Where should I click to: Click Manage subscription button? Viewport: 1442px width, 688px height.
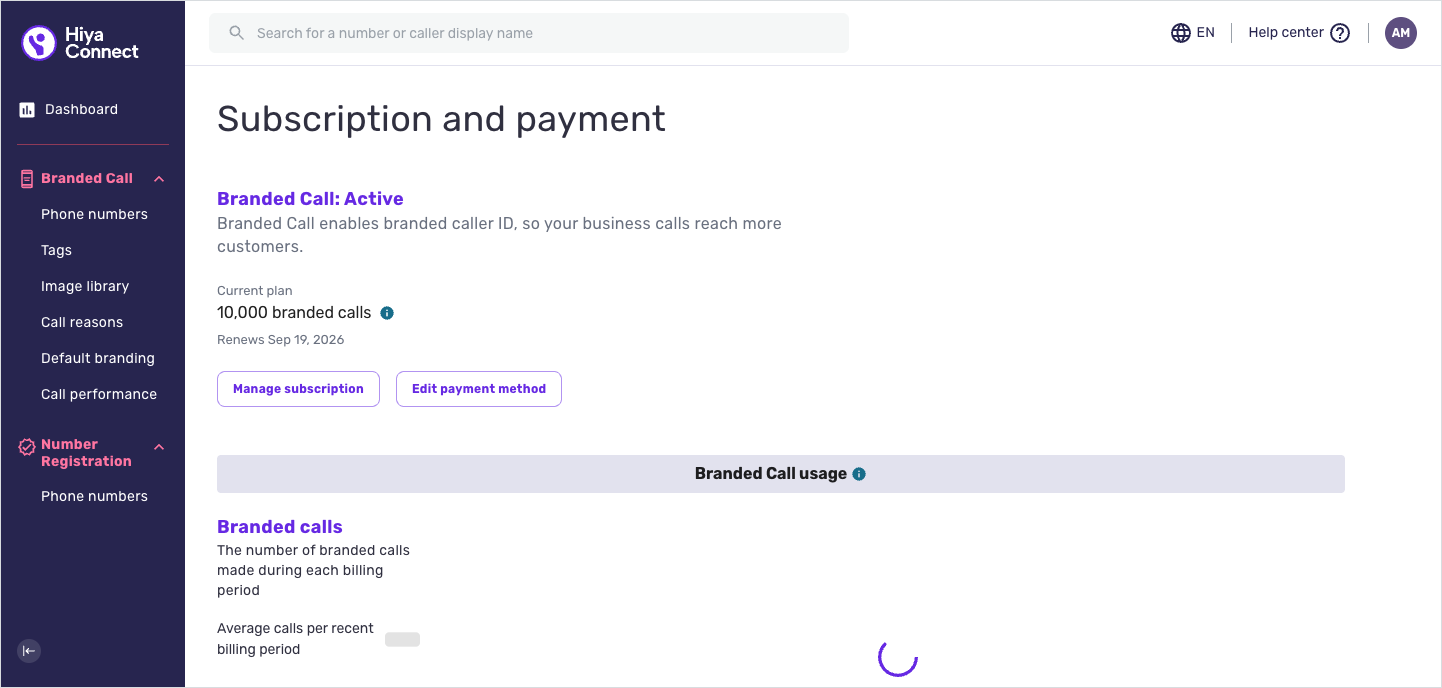pos(298,389)
